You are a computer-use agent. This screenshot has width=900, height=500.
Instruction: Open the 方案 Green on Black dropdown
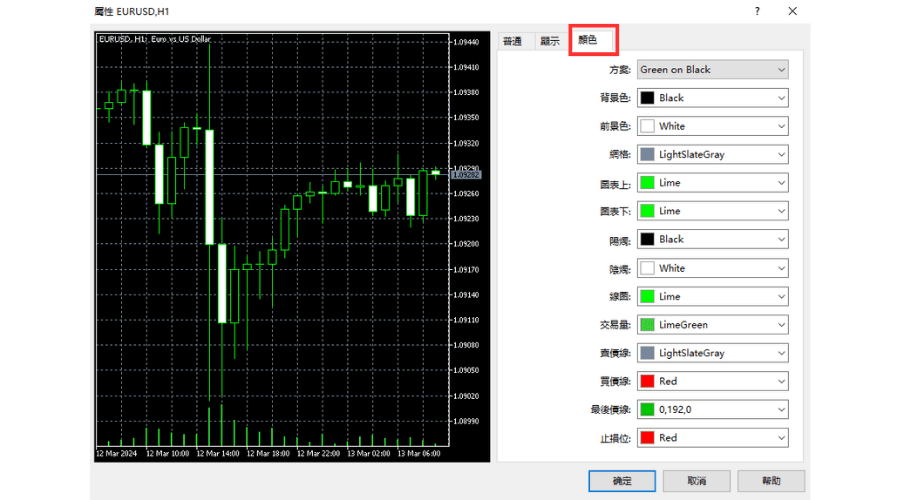[712, 70]
